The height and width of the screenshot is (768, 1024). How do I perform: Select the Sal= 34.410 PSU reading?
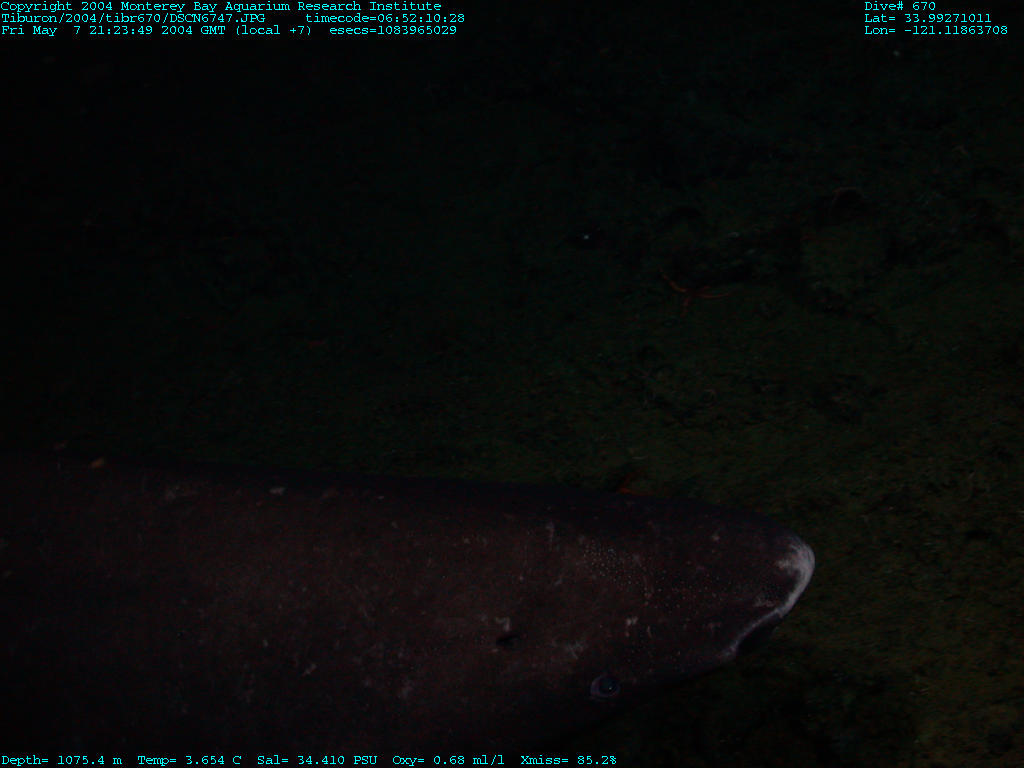click(x=317, y=760)
